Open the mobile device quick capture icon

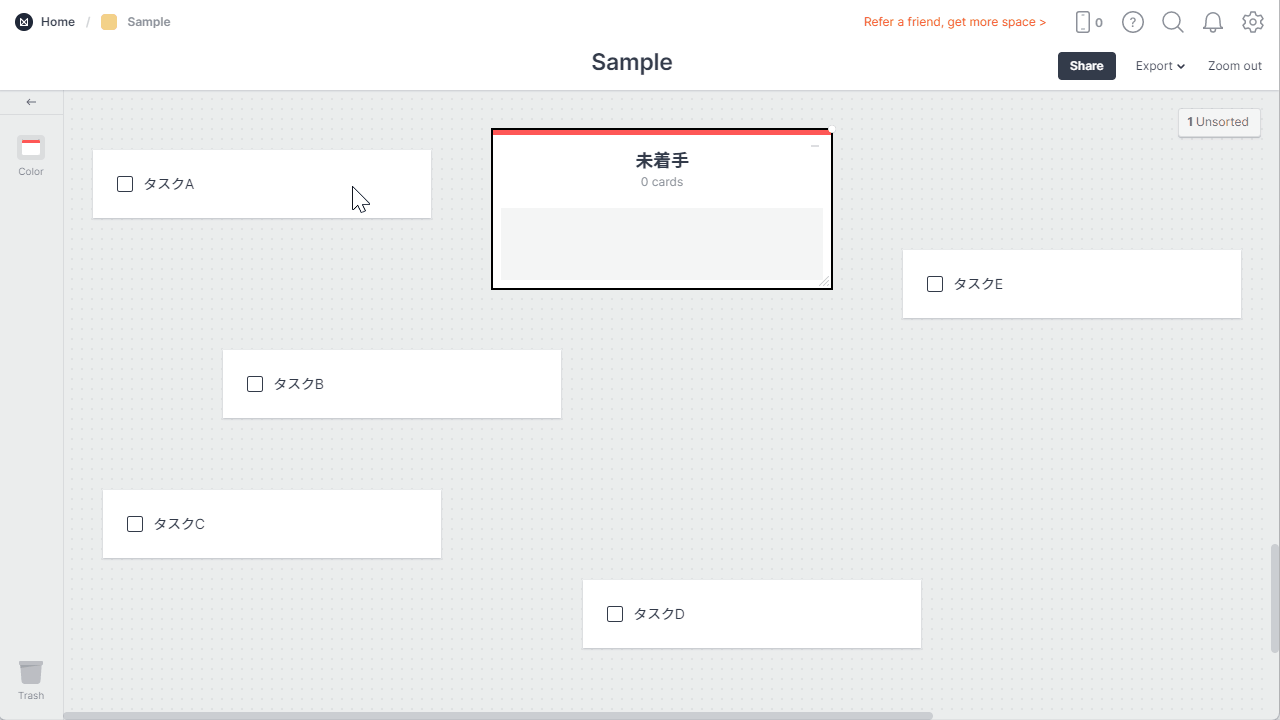1082,22
